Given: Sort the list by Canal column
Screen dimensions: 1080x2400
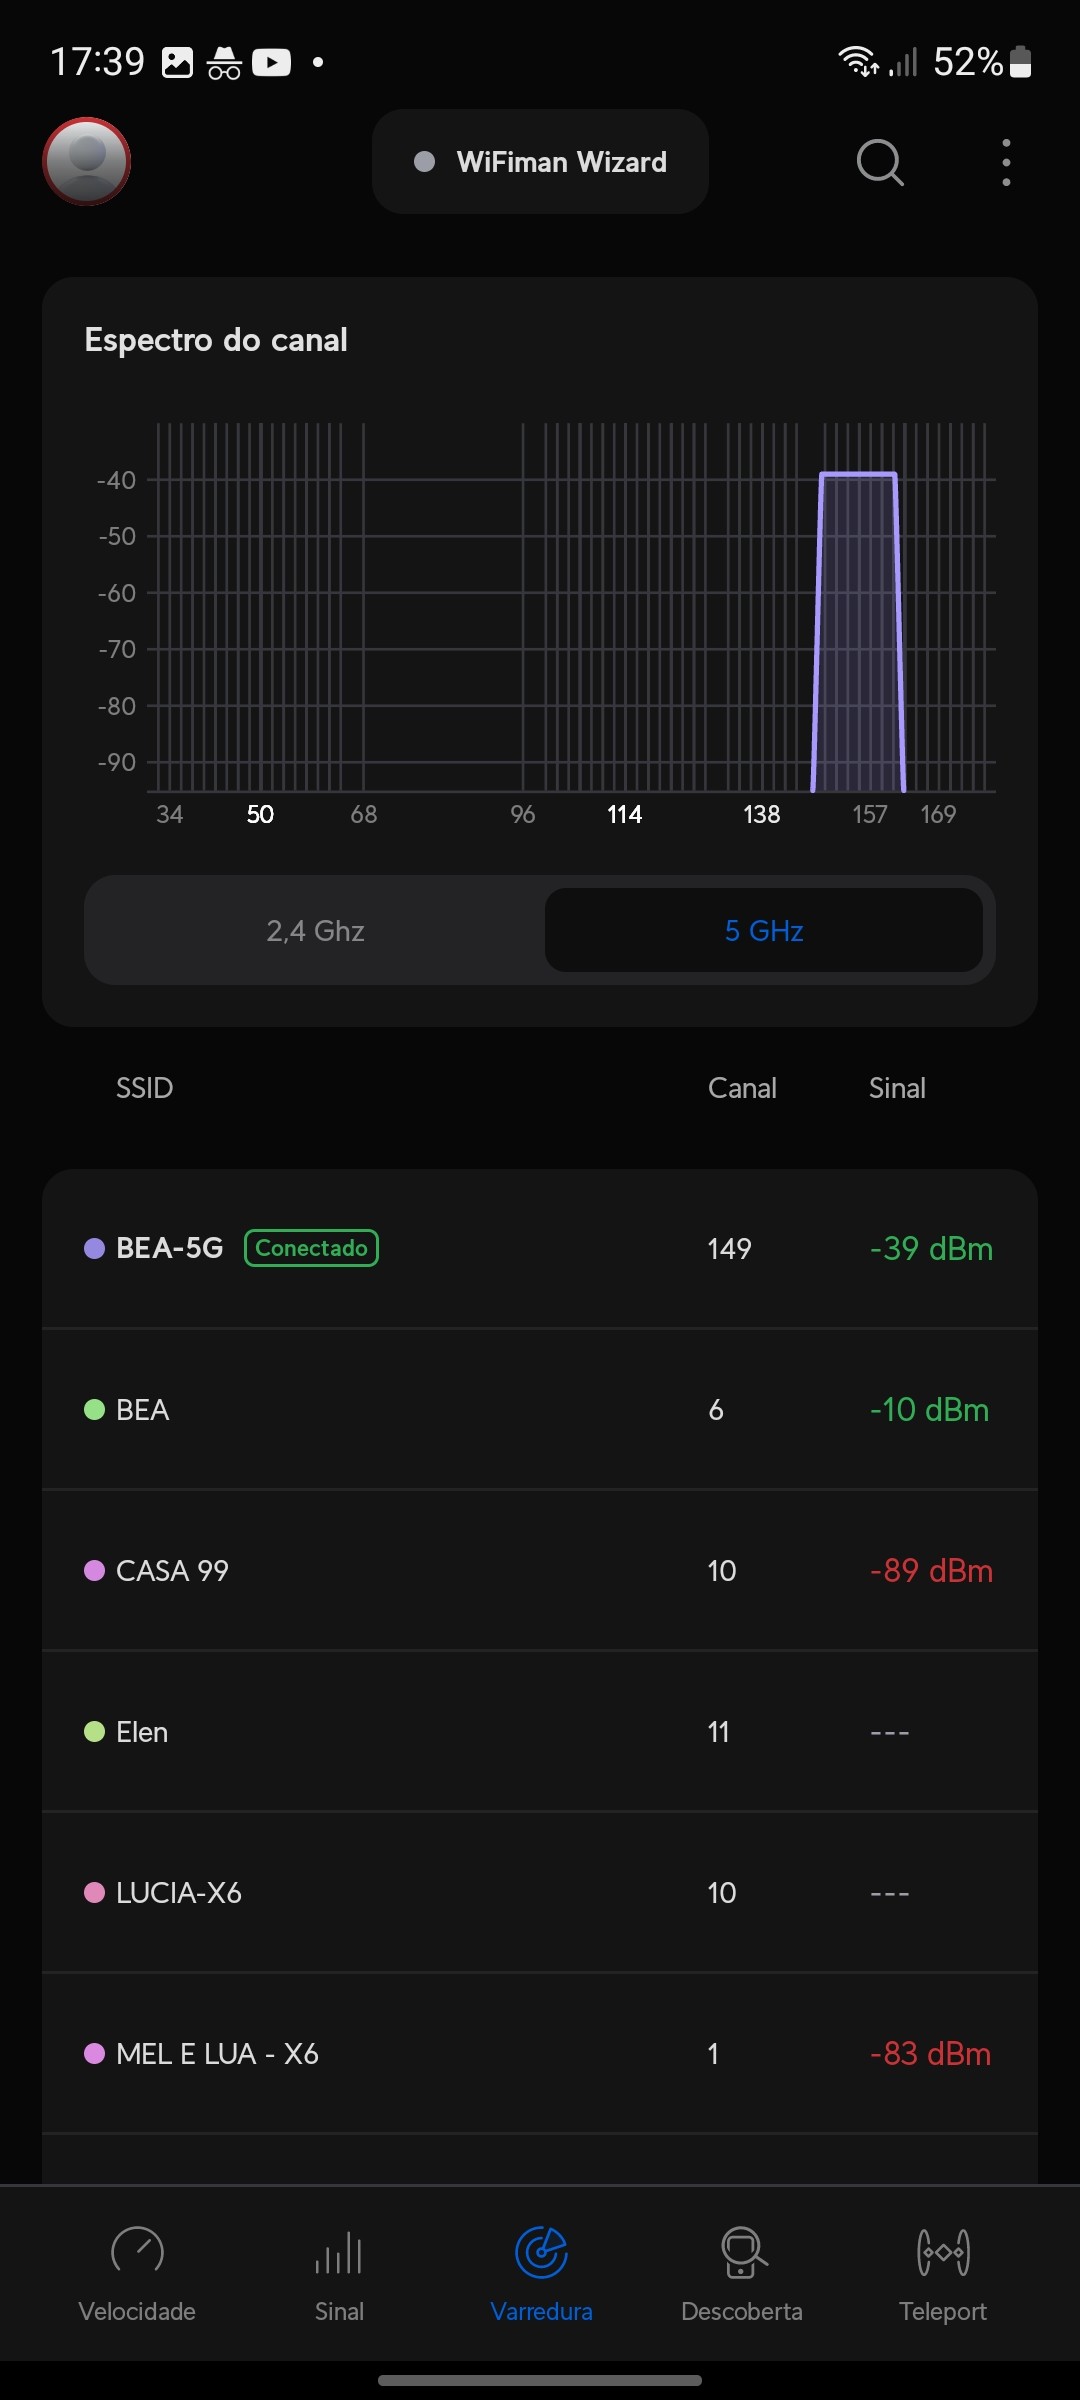Looking at the screenshot, I should pos(742,1088).
